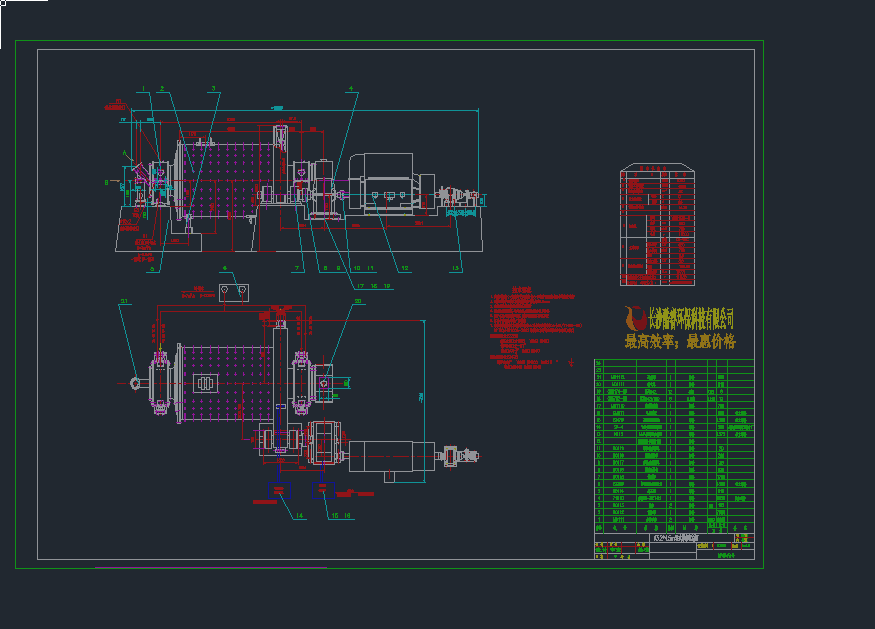Click the yellow slogan text below the company name
This screenshot has width=875, height=629.
(680, 341)
